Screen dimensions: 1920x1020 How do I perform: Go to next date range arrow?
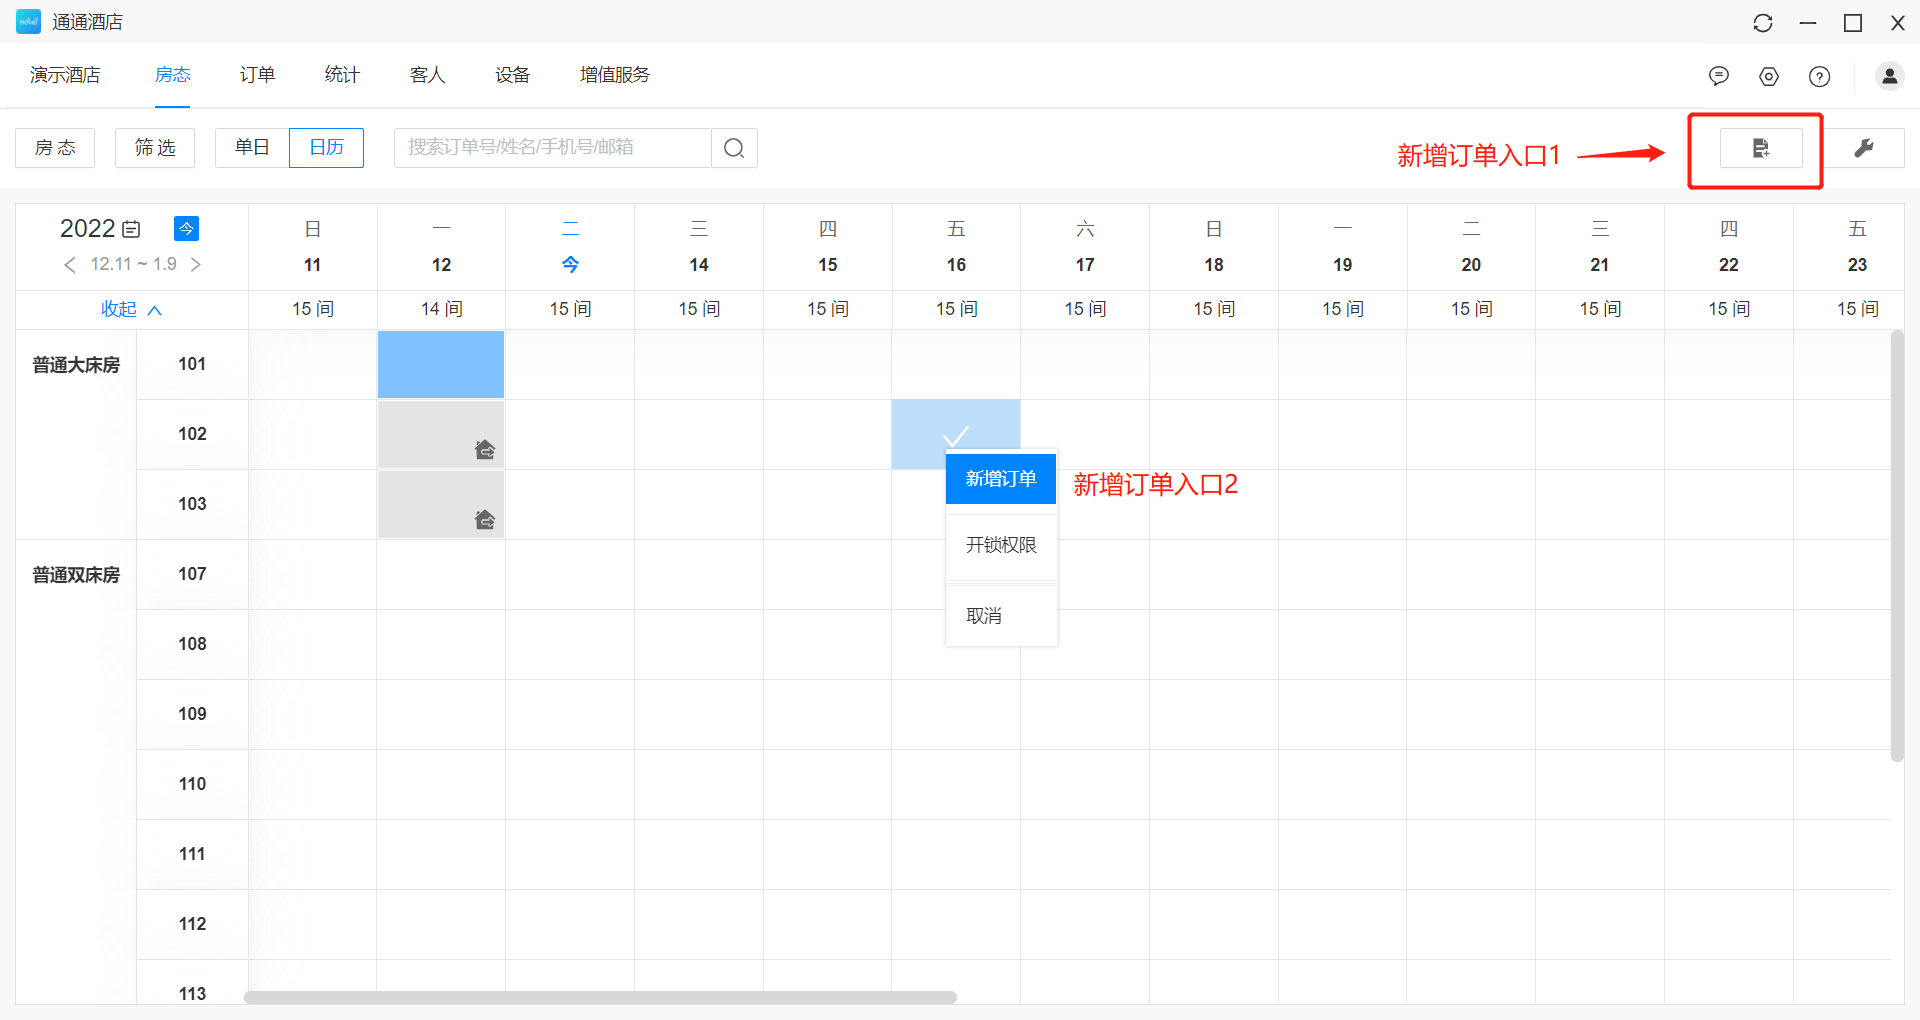pos(196,264)
